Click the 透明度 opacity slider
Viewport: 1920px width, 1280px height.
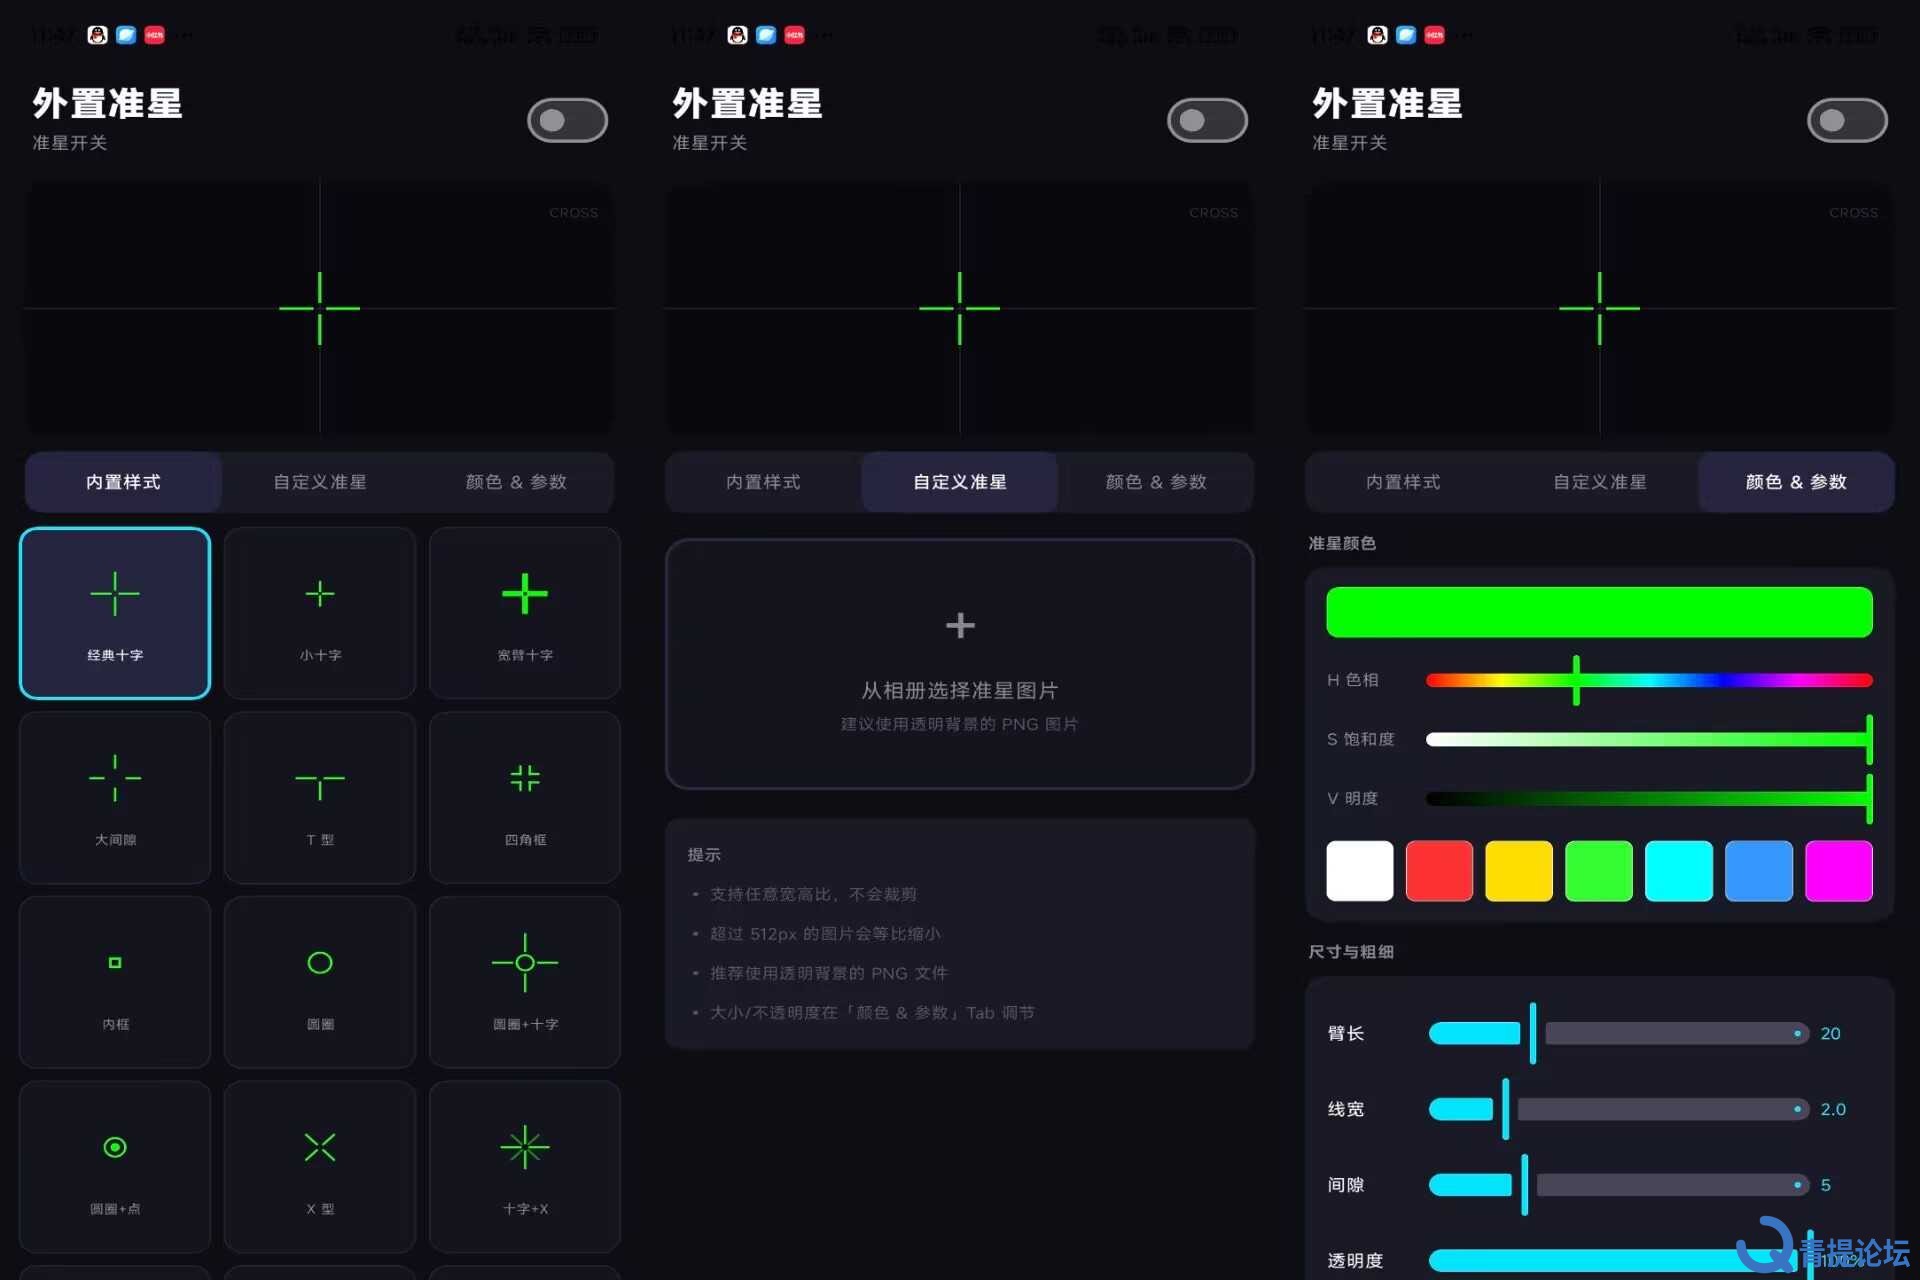1619,1261
